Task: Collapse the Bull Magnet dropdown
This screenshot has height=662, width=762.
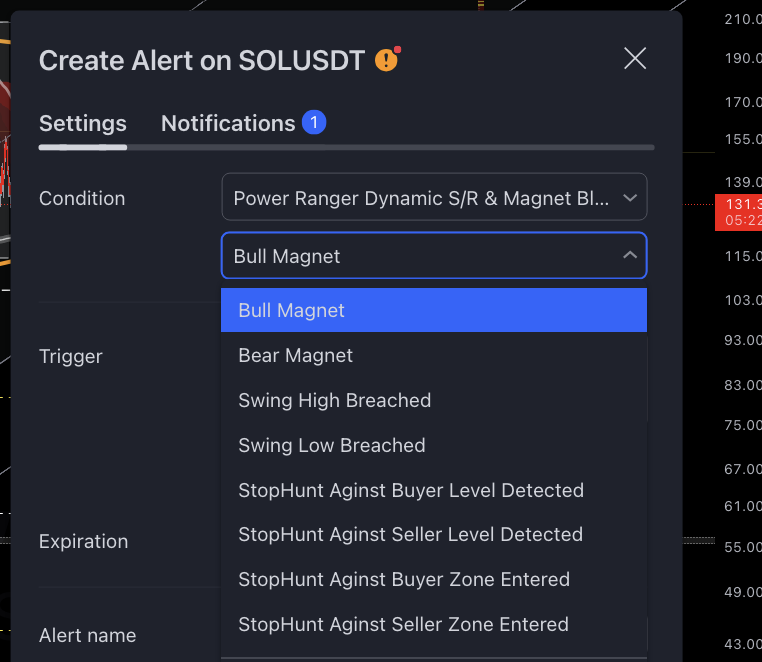Action: (630, 256)
